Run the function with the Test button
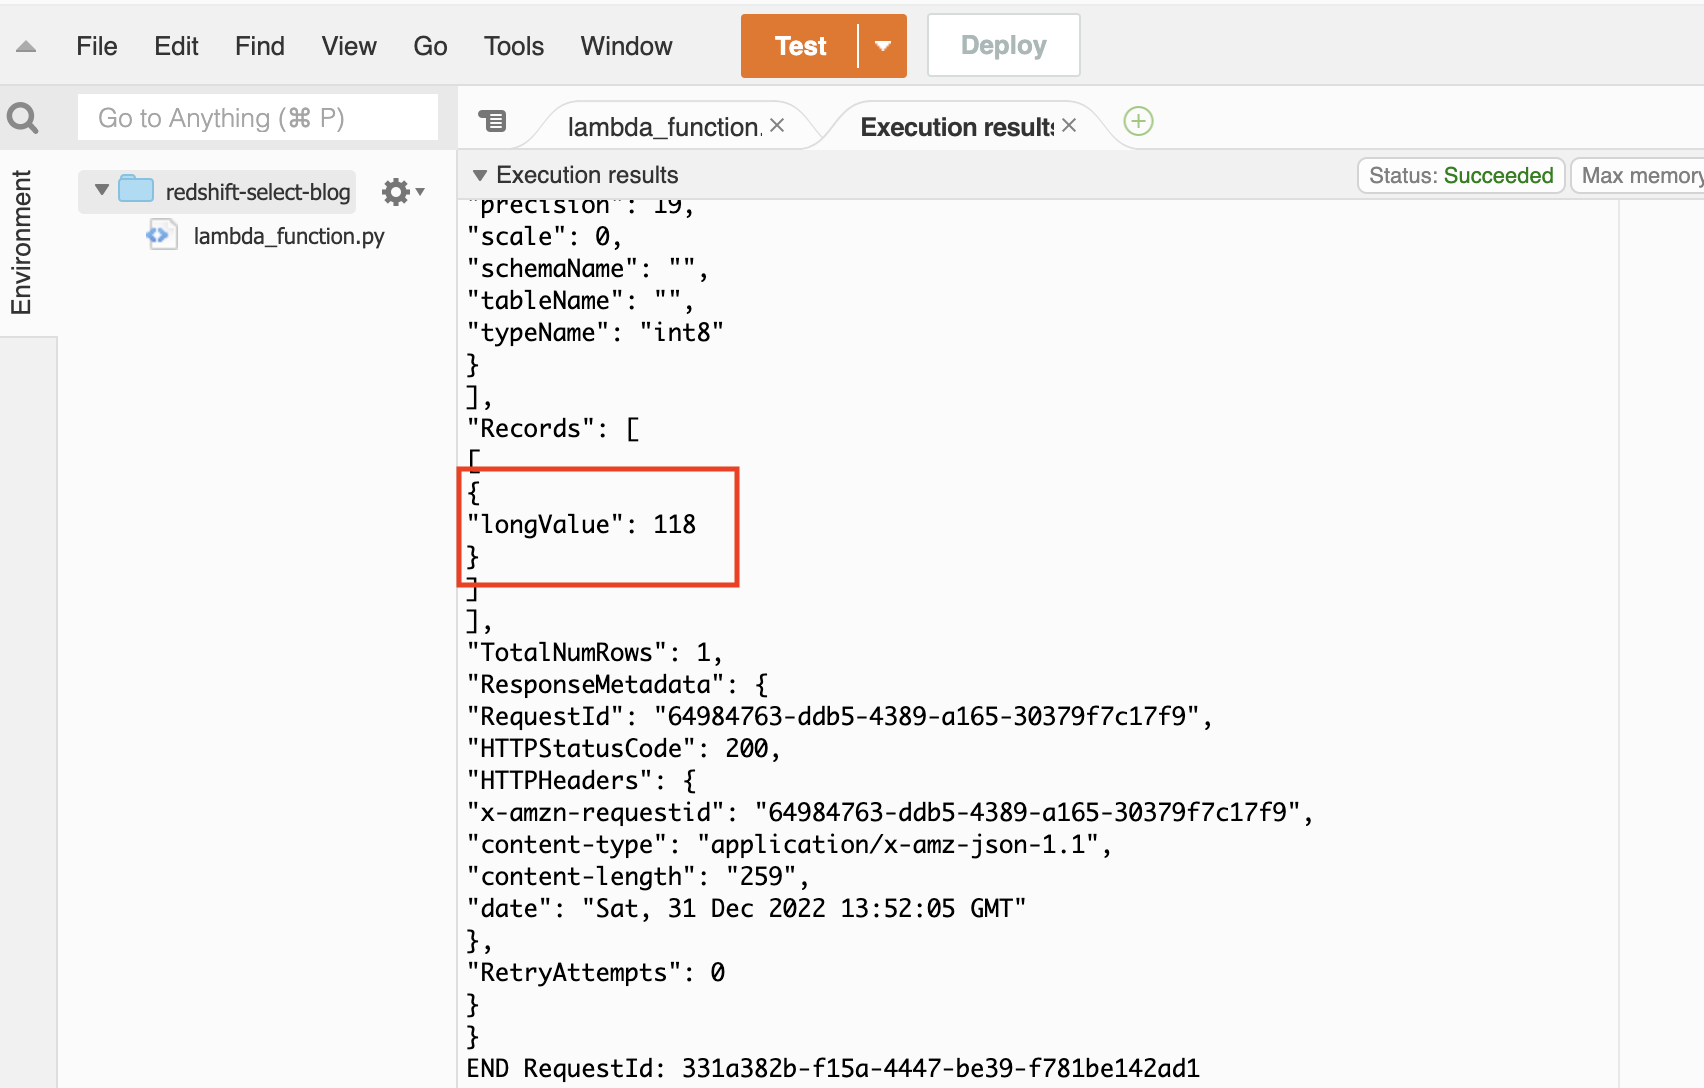The image size is (1704, 1088). click(x=799, y=45)
